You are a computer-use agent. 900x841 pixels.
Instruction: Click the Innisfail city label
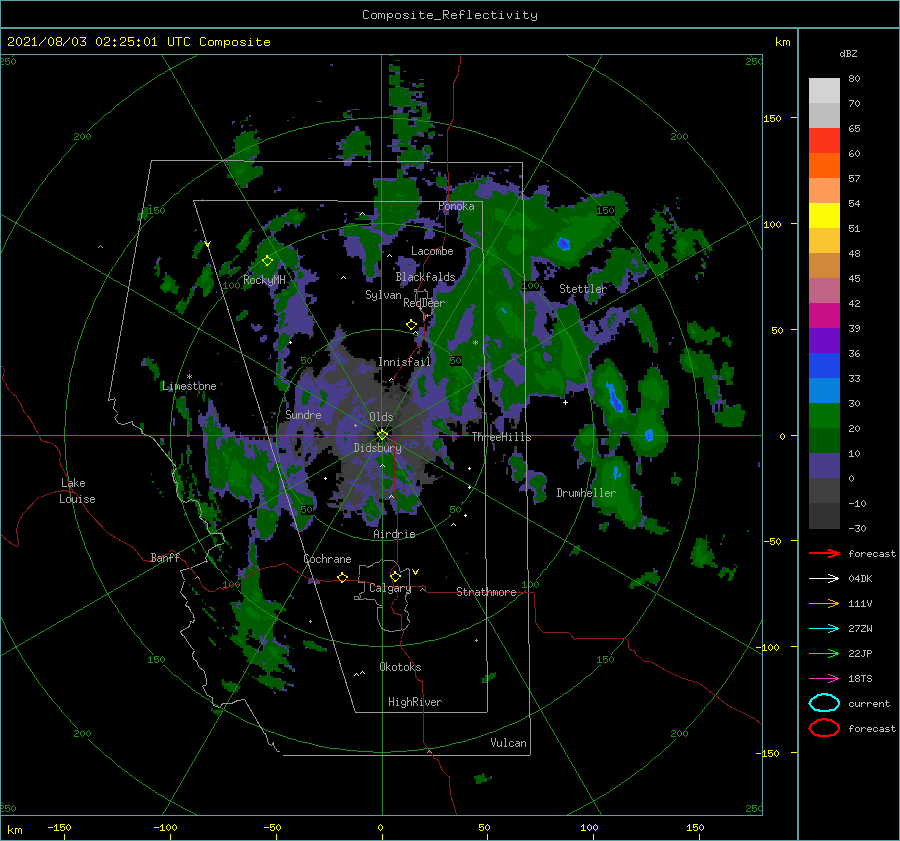(x=404, y=362)
